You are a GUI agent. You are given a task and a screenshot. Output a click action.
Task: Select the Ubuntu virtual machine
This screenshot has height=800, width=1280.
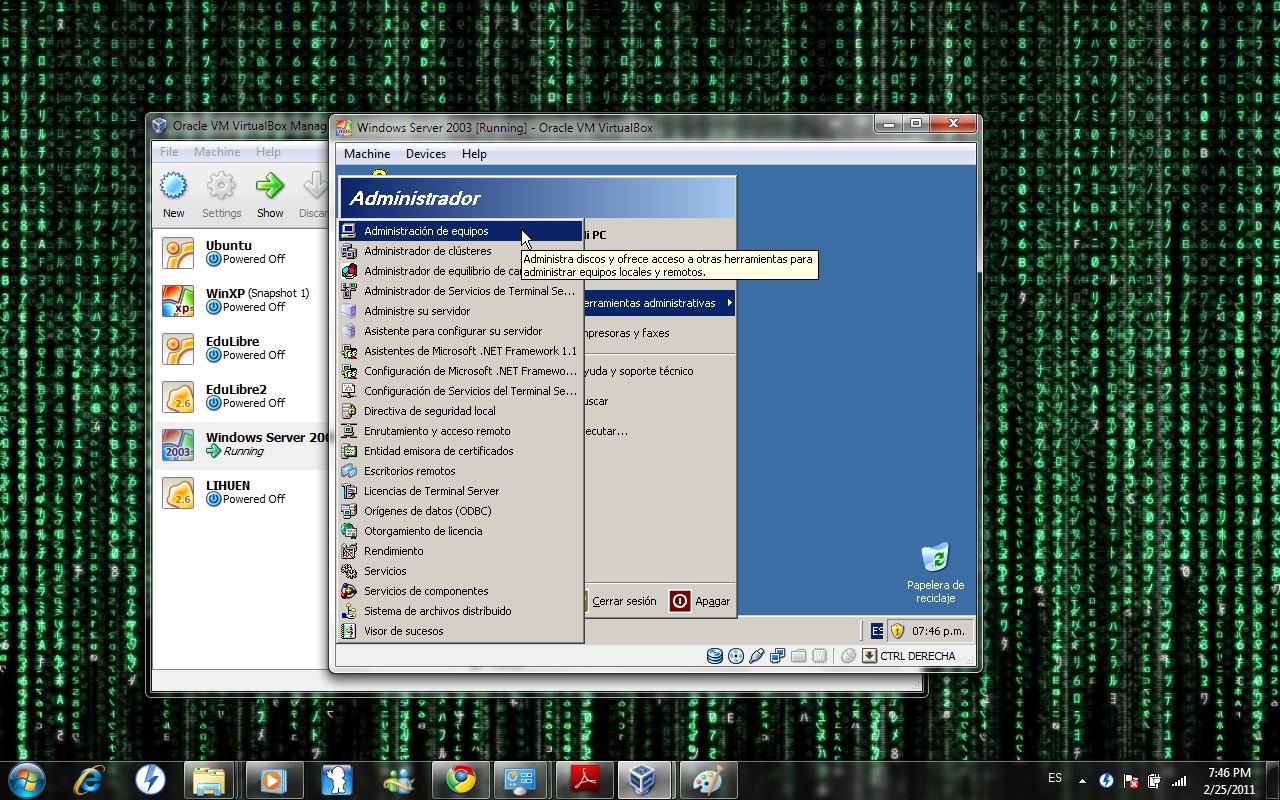tap(240, 253)
